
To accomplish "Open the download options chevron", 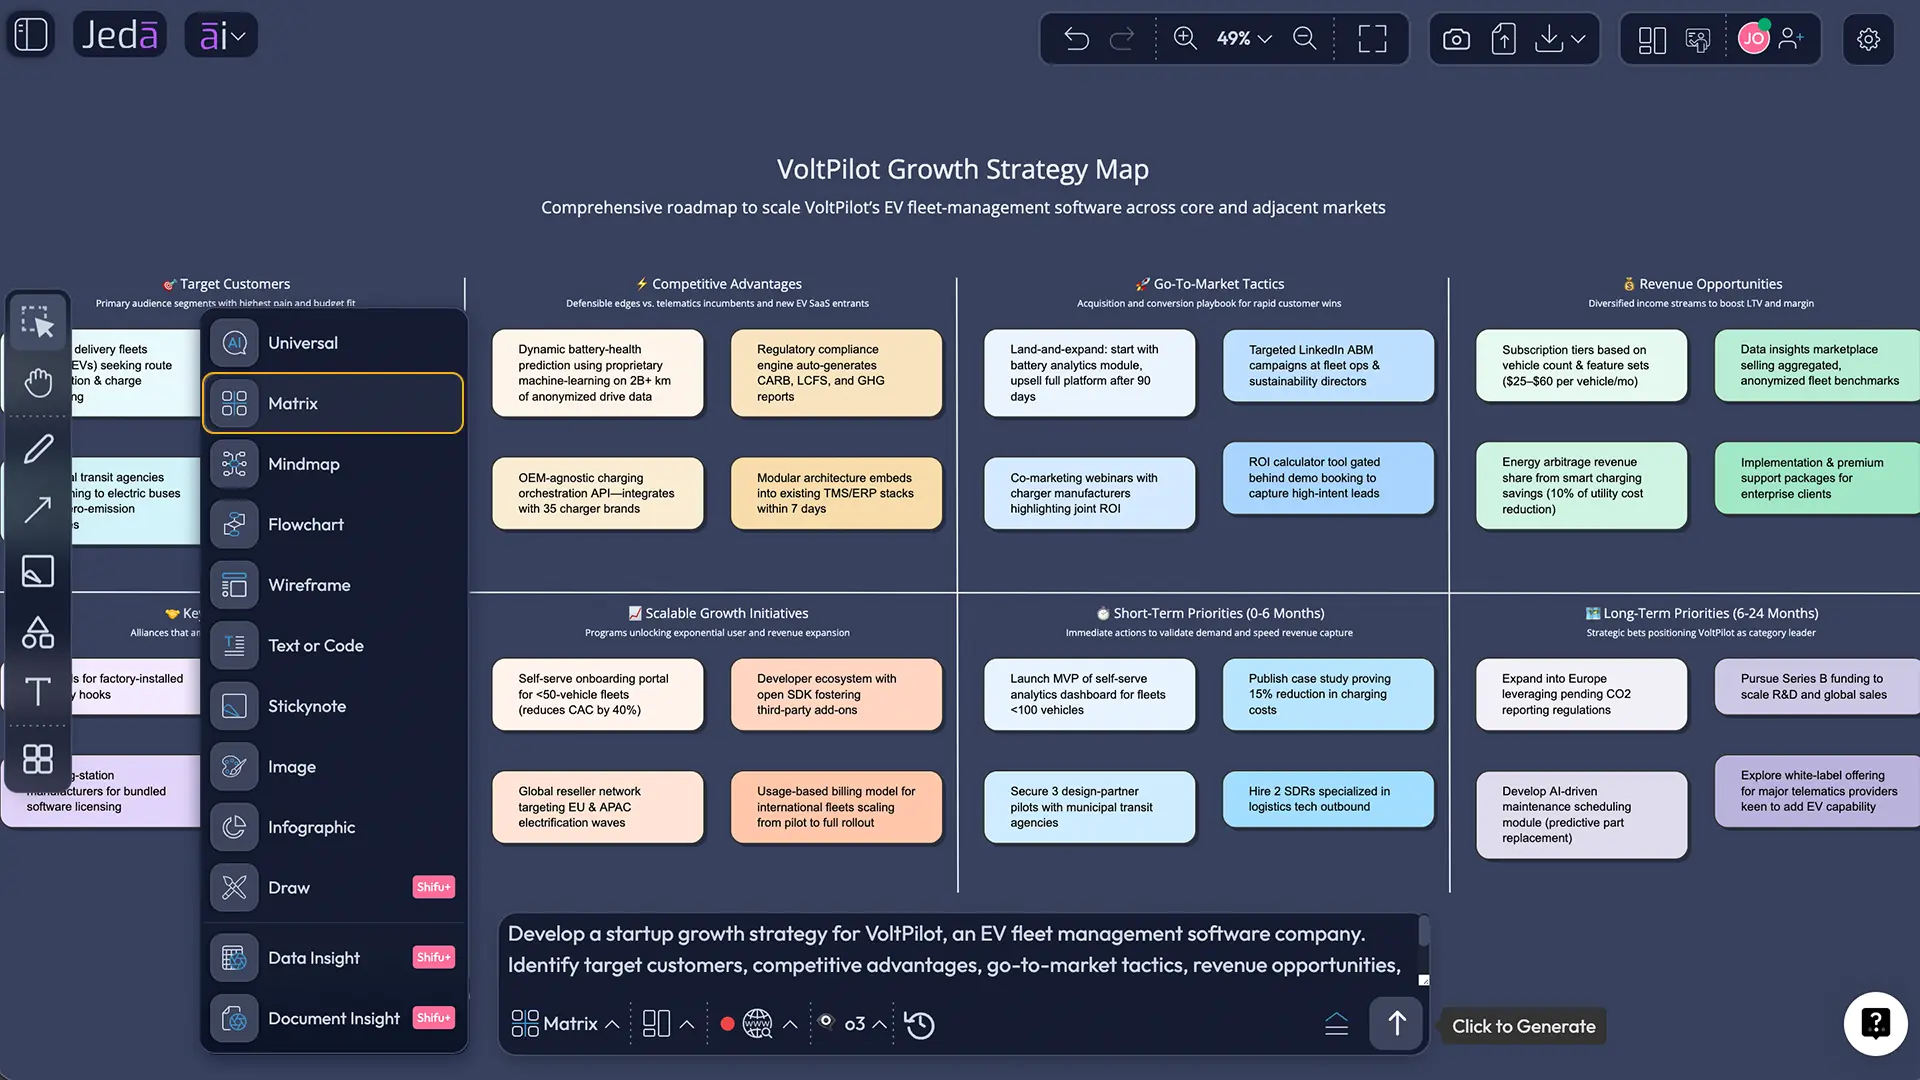I will pyautogui.click(x=1578, y=39).
